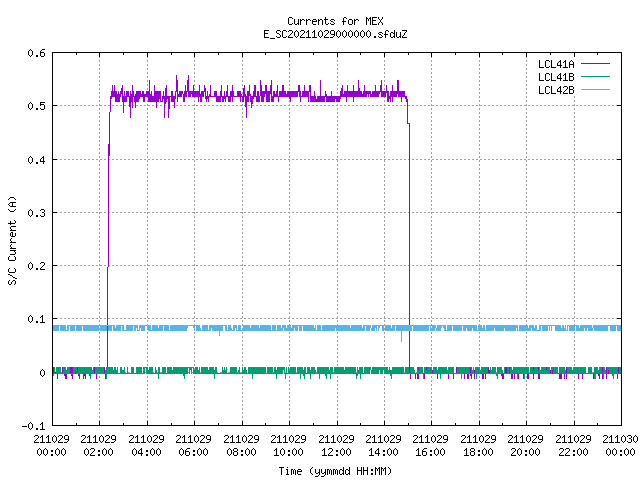Click the blue LCL42B legend line sample
The height and width of the screenshot is (480, 640).
(x=595, y=90)
